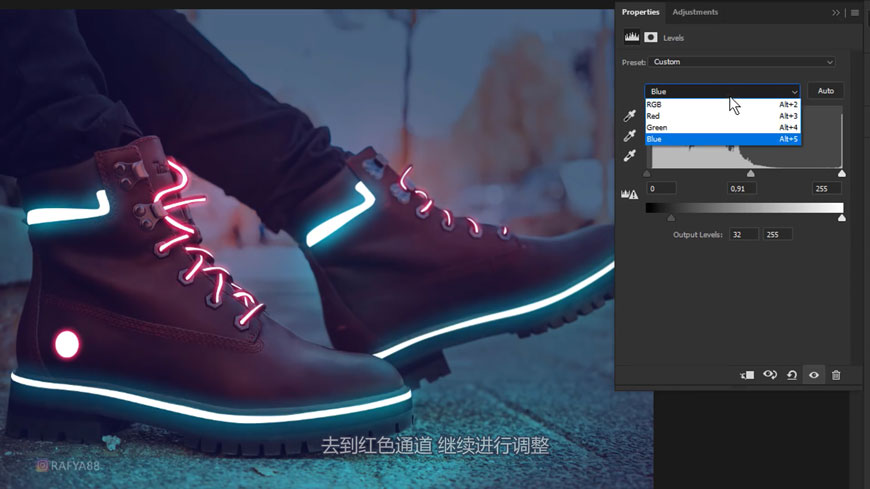Image resolution: width=870 pixels, height=489 pixels.
Task: Click the Output Levels label
Action: (697, 235)
